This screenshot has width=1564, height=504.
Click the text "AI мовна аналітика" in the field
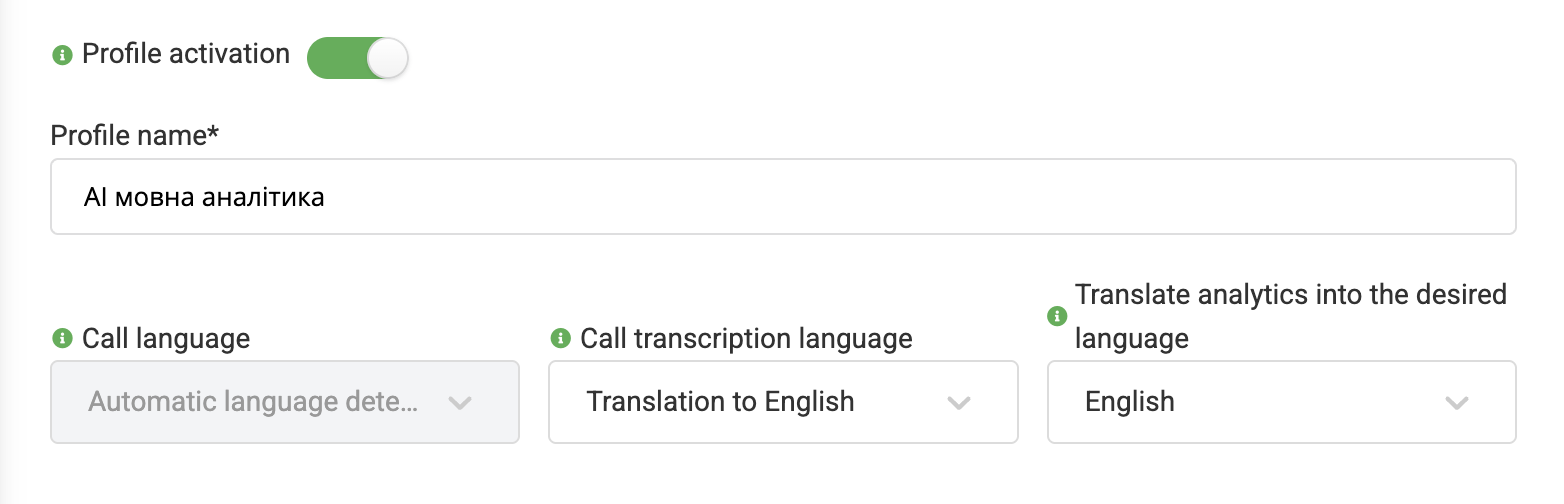click(204, 198)
